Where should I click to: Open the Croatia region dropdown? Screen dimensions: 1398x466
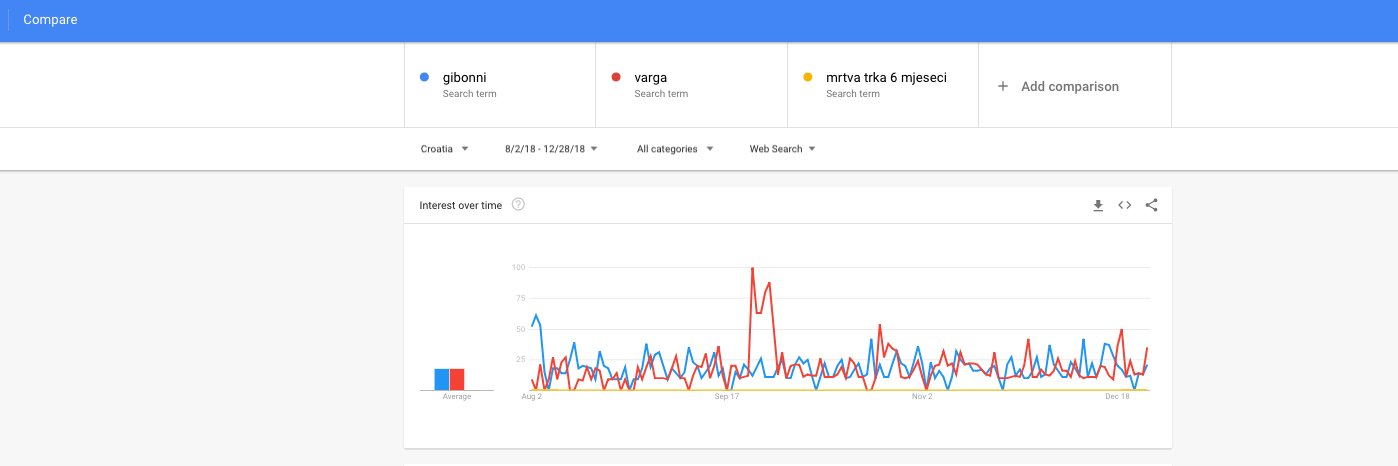(x=445, y=149)
